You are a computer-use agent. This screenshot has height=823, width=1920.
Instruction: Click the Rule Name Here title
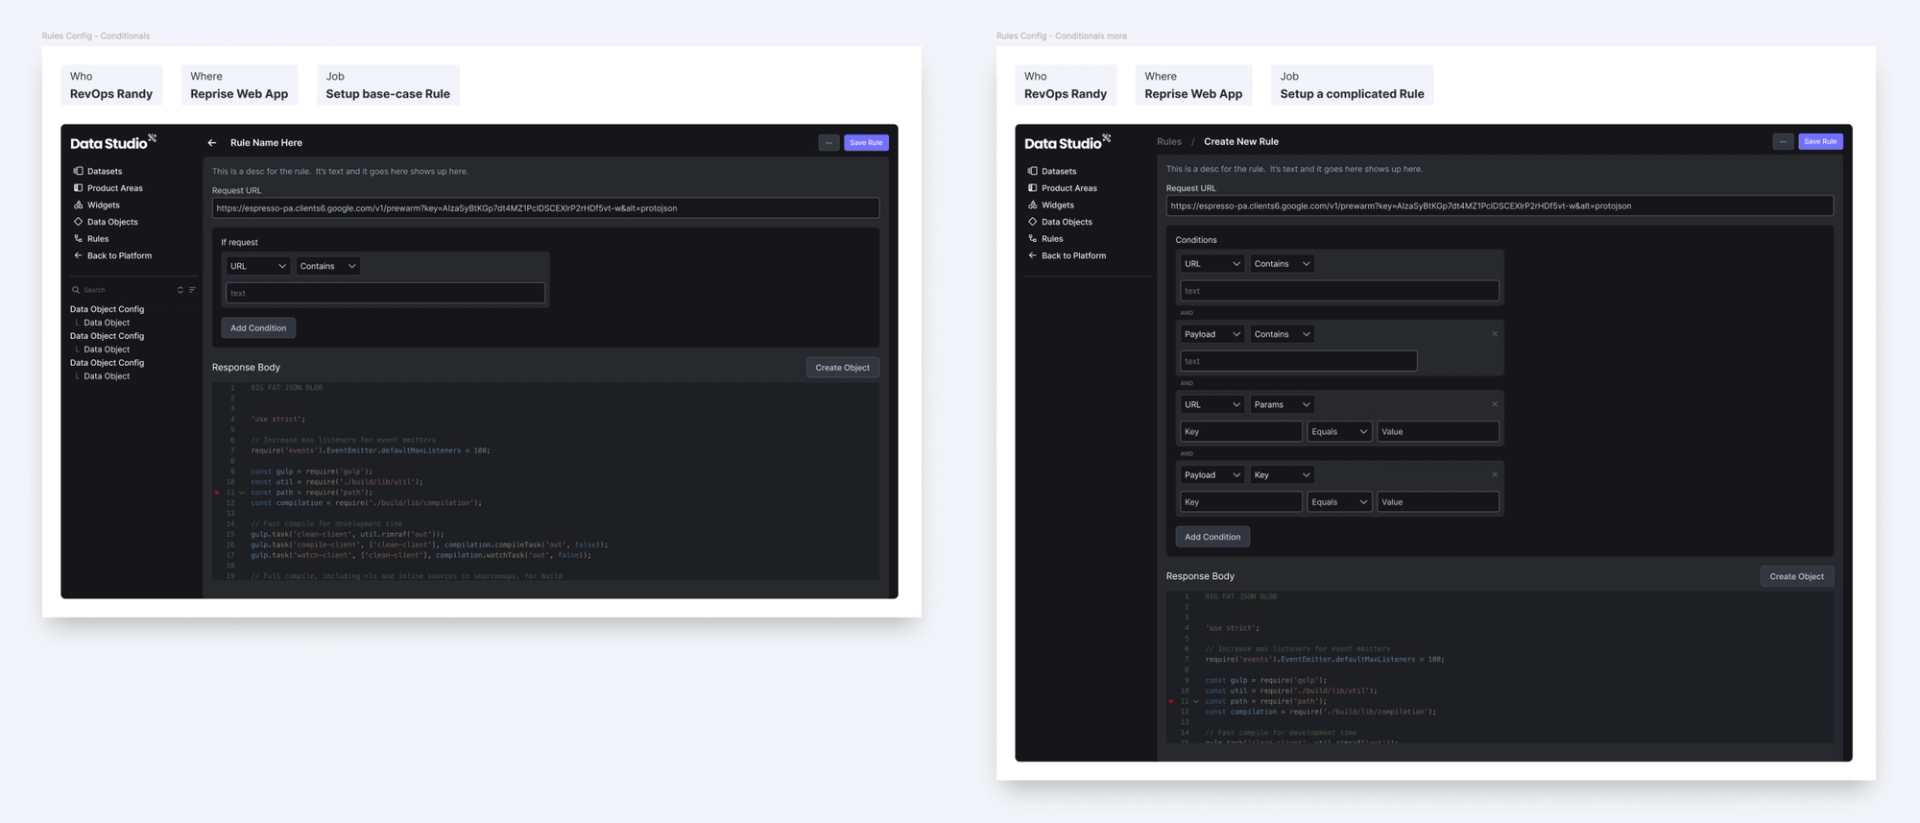pos(266,143)
